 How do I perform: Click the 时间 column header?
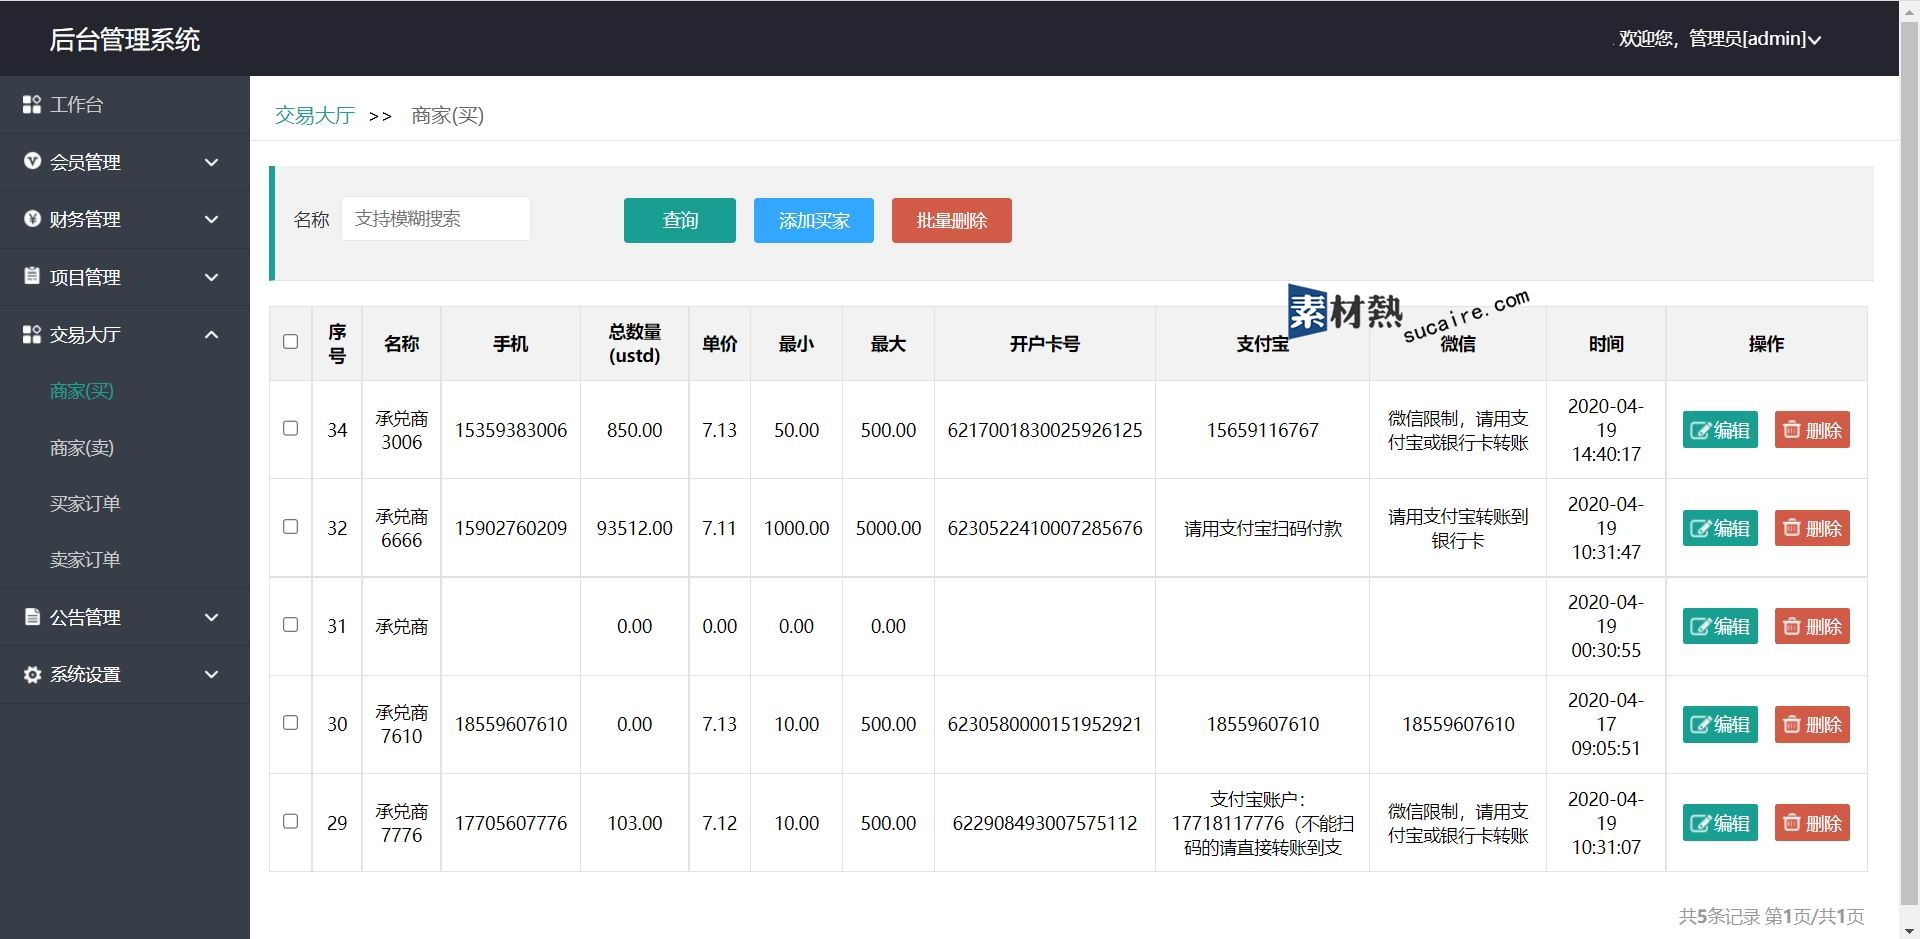1606,344
